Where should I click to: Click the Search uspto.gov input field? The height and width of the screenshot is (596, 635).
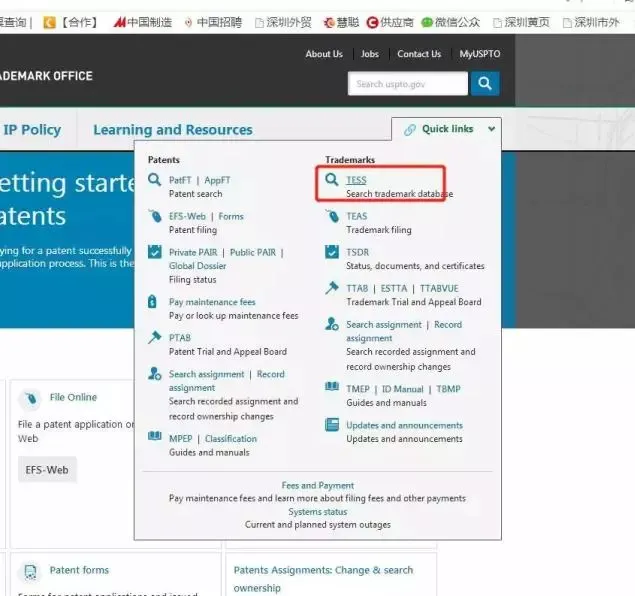pyautogui.click(x=408, y=84)
